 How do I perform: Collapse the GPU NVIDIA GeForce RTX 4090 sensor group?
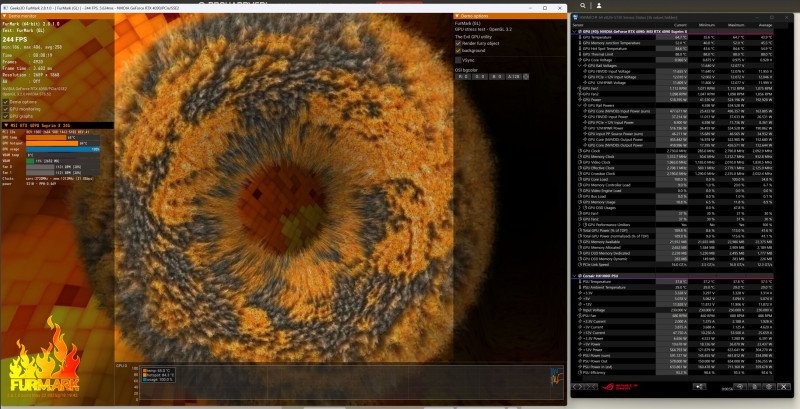576,31
